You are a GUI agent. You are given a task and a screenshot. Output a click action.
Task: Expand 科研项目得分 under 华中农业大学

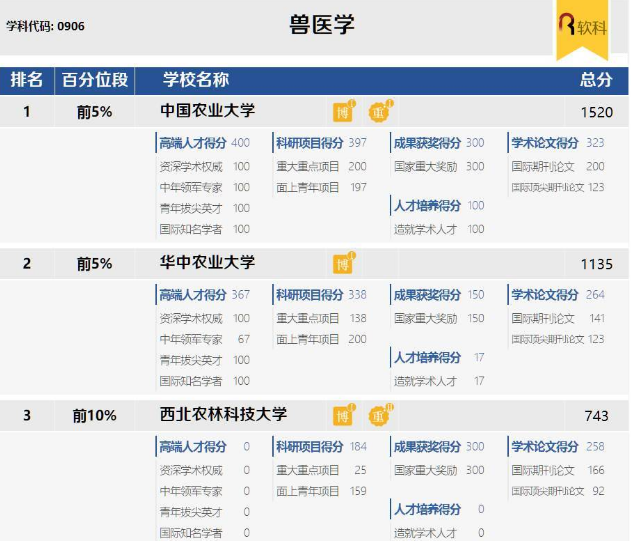tap(310, 295)
